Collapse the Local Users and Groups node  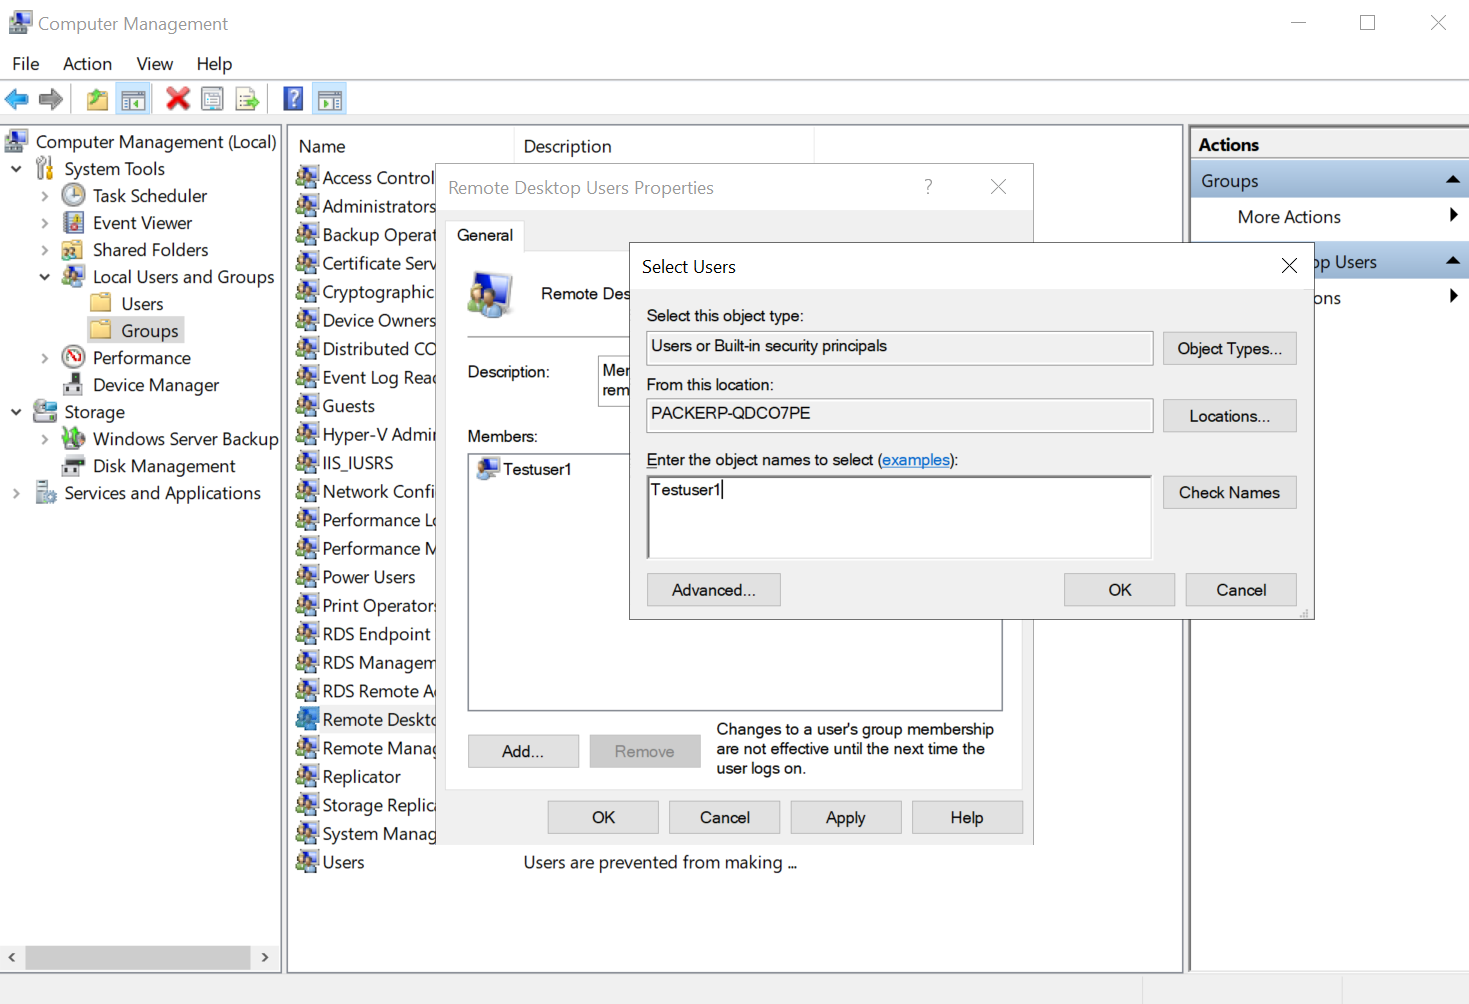44,277
